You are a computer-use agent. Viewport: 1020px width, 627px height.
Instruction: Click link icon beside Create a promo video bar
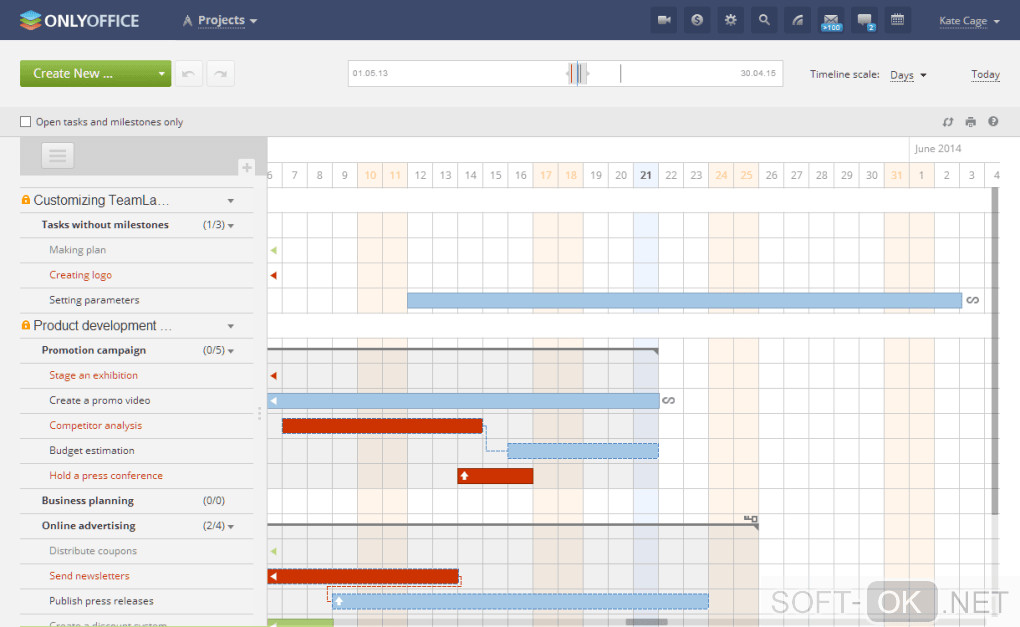pos(669,400)
